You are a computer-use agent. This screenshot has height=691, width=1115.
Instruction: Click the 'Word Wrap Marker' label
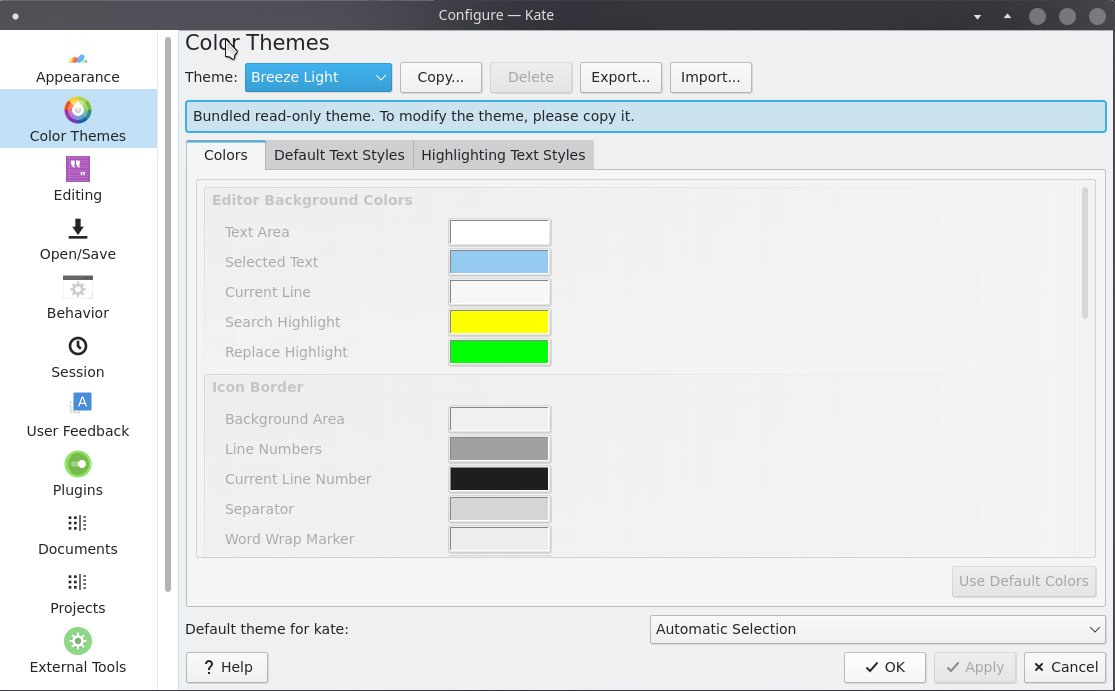coord(289,539)
